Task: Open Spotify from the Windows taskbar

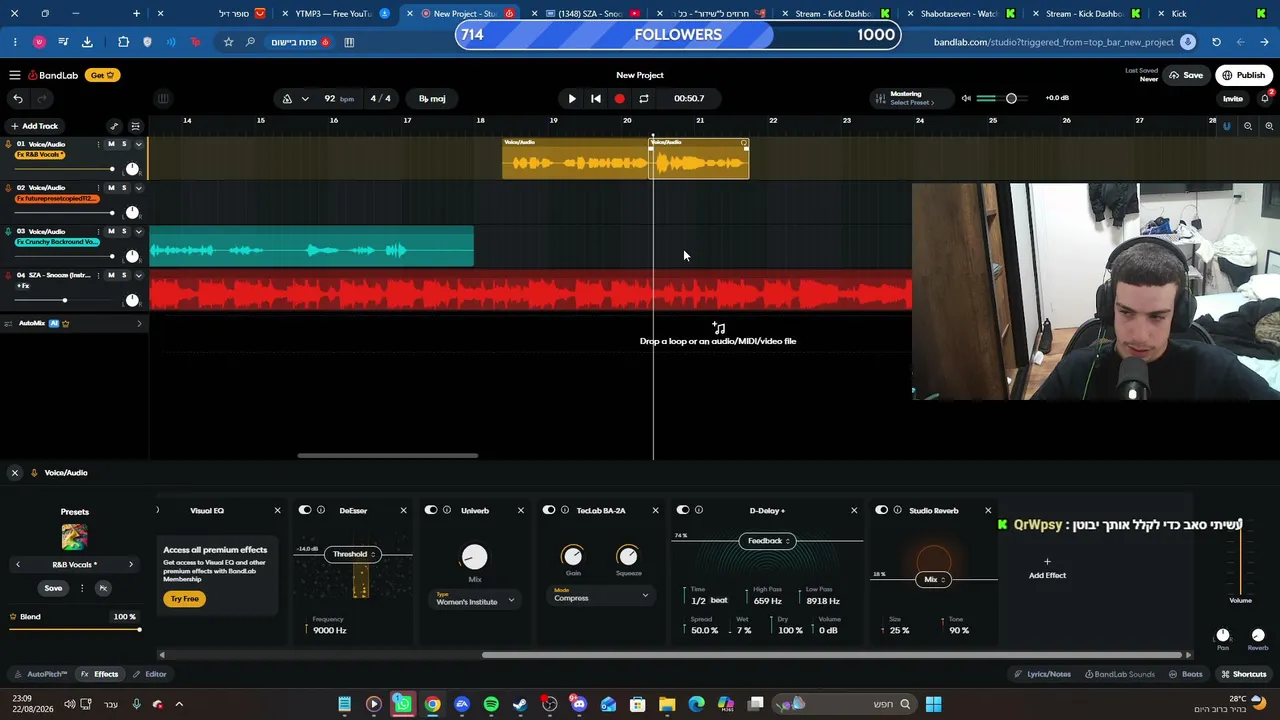Action: [491, 704]
